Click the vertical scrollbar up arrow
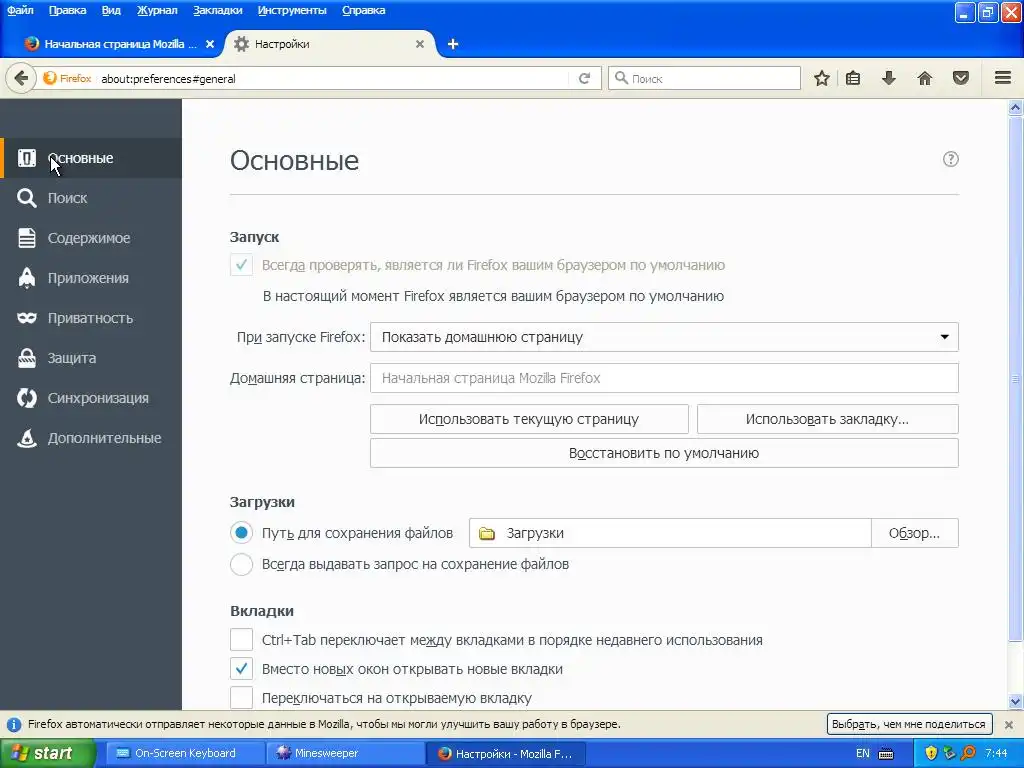The height and width of the screenshot is (768, 1024). [1016, 107]
